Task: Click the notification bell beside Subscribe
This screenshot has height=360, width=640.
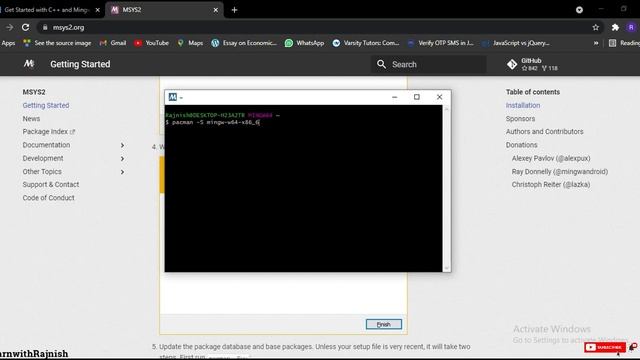Action: (x=633, y=347)
